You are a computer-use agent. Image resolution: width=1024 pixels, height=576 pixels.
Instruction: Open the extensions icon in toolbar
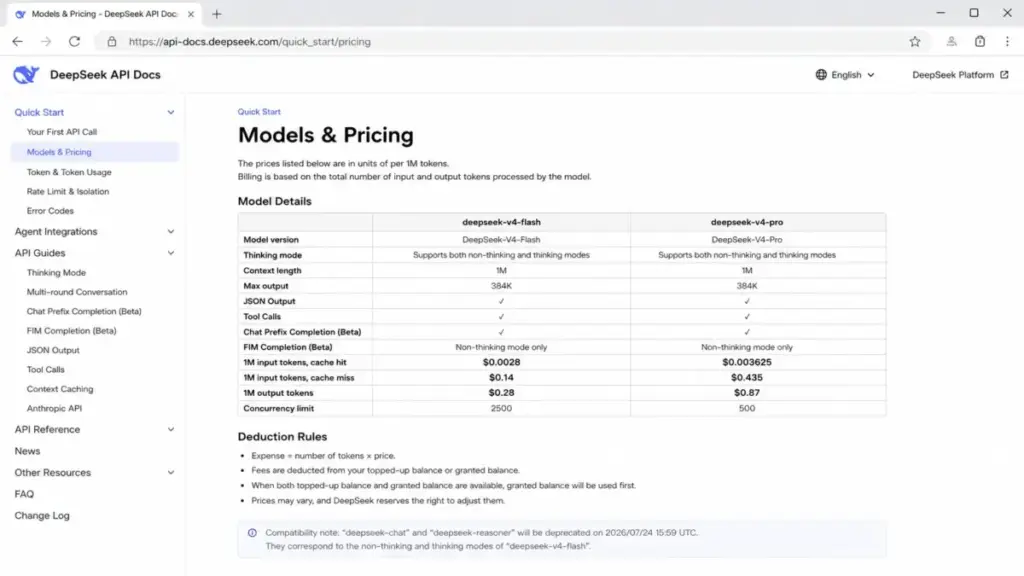coord(980,41)
